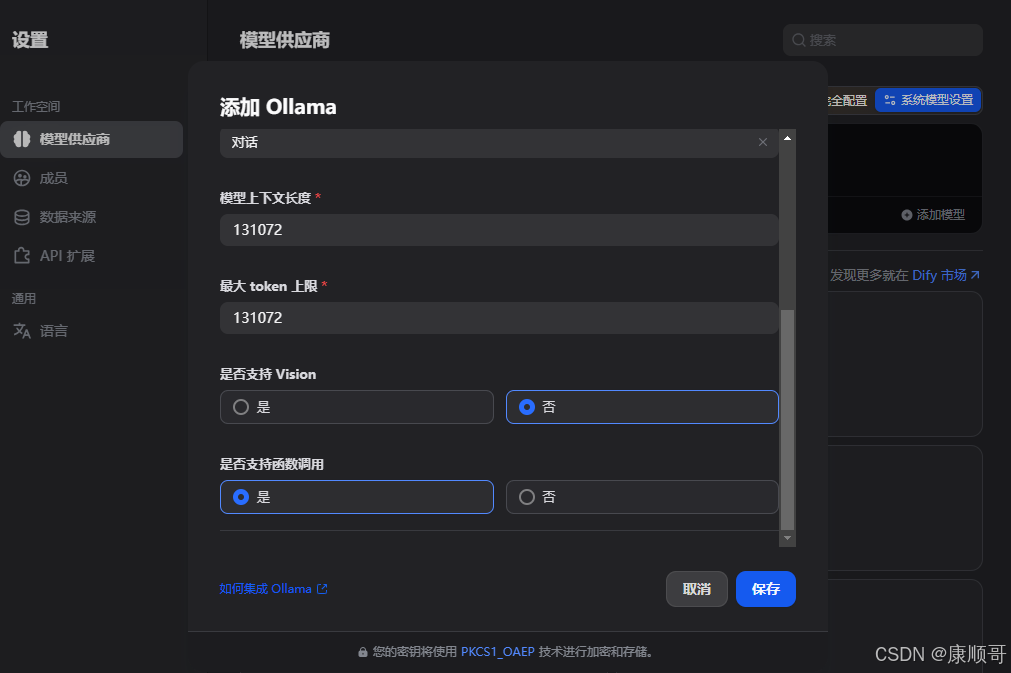
Task: Open the 如何集成 Ollama help link
Action: pyautogui.click(x=265, y=589)
